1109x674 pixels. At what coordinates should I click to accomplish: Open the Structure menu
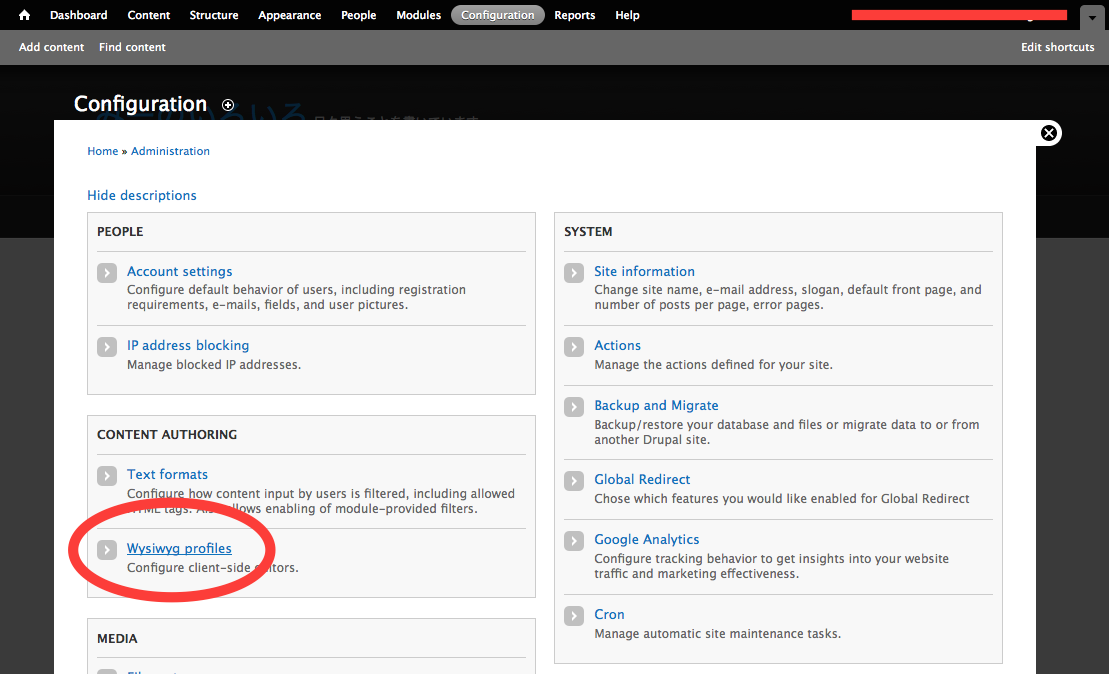[214, 15]
